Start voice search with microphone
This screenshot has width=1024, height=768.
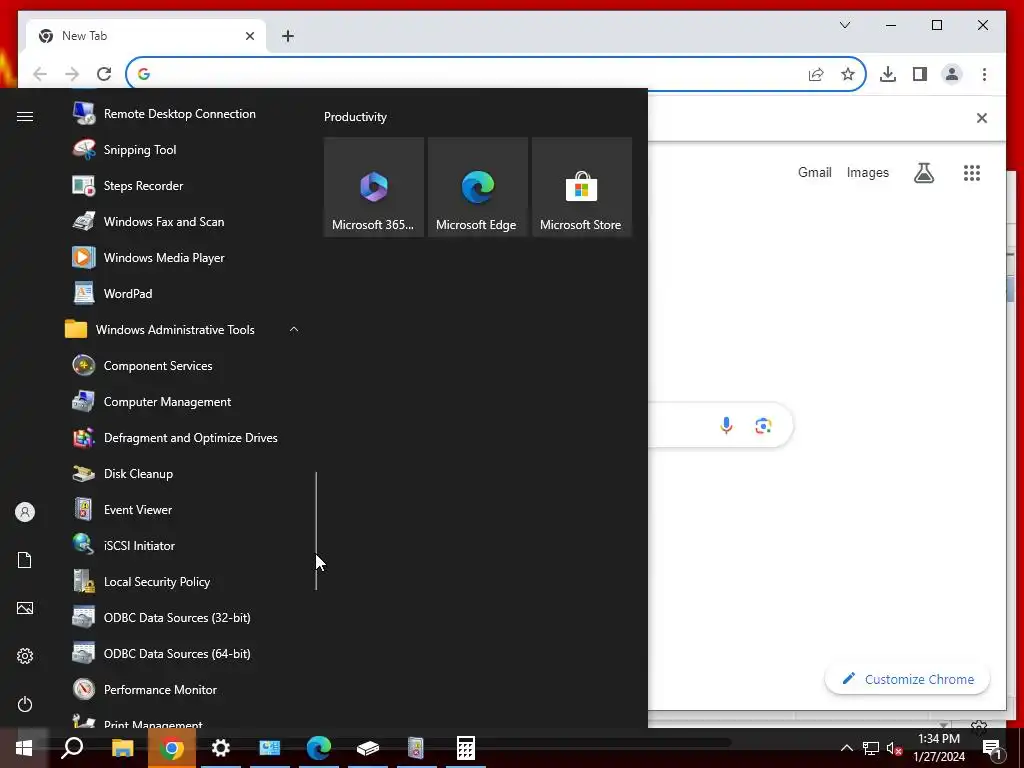pos(726,426)
